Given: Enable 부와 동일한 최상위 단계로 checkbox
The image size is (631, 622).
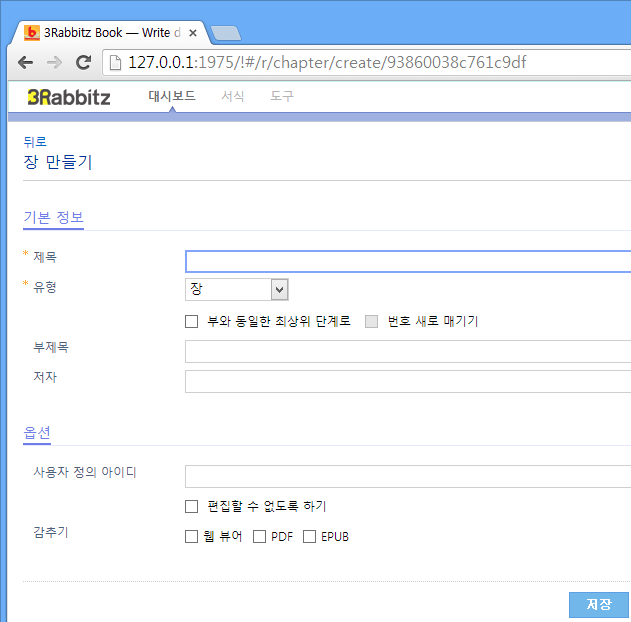Looking at the screenshot, I should 192,321.
